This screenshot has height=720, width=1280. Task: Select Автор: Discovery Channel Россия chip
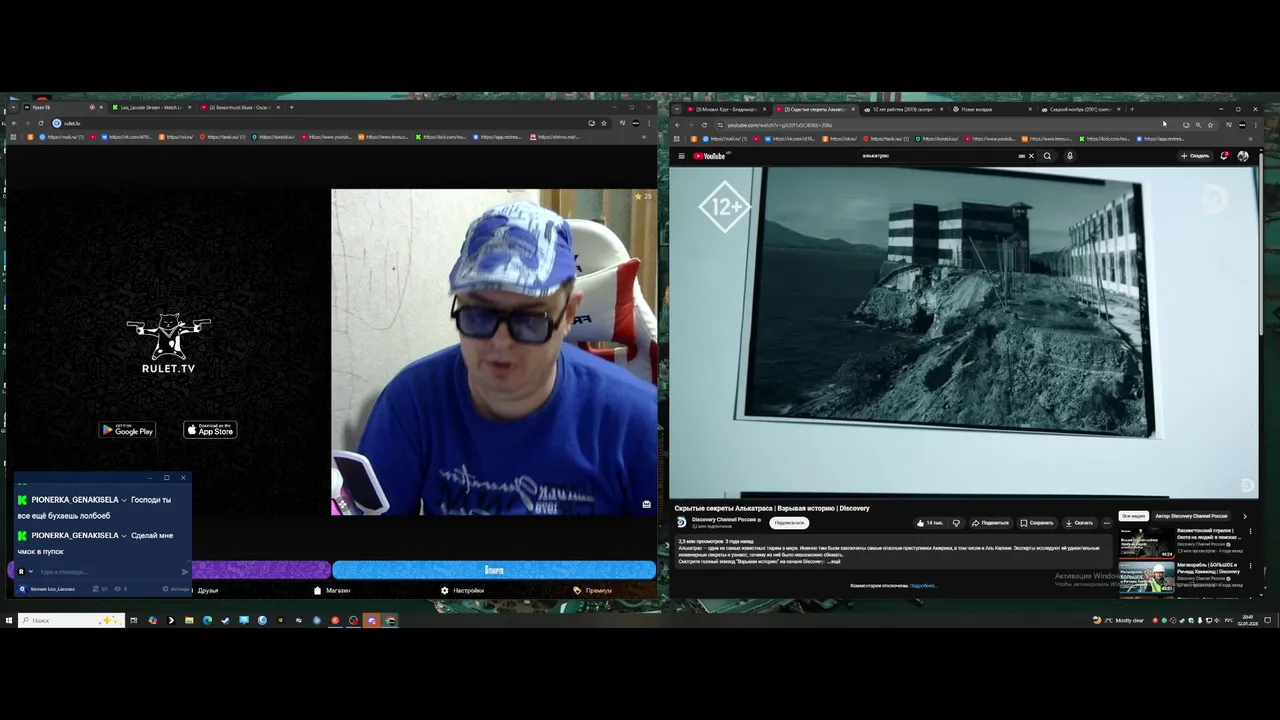click(x=1191, y=516)
